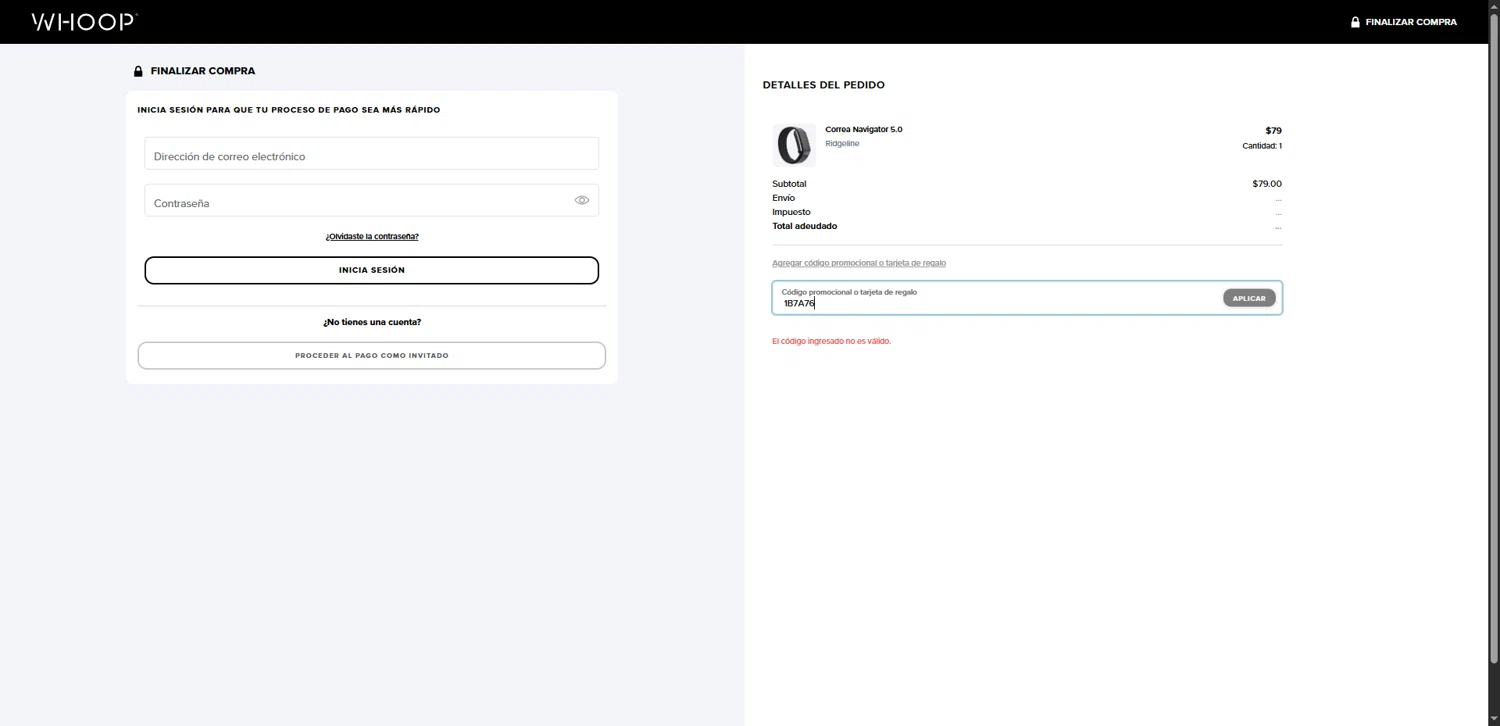The width and height of the screenshot is (1500, 726).
Task: Click the page vertical scrollbar
Action: tap(1494, 340)
